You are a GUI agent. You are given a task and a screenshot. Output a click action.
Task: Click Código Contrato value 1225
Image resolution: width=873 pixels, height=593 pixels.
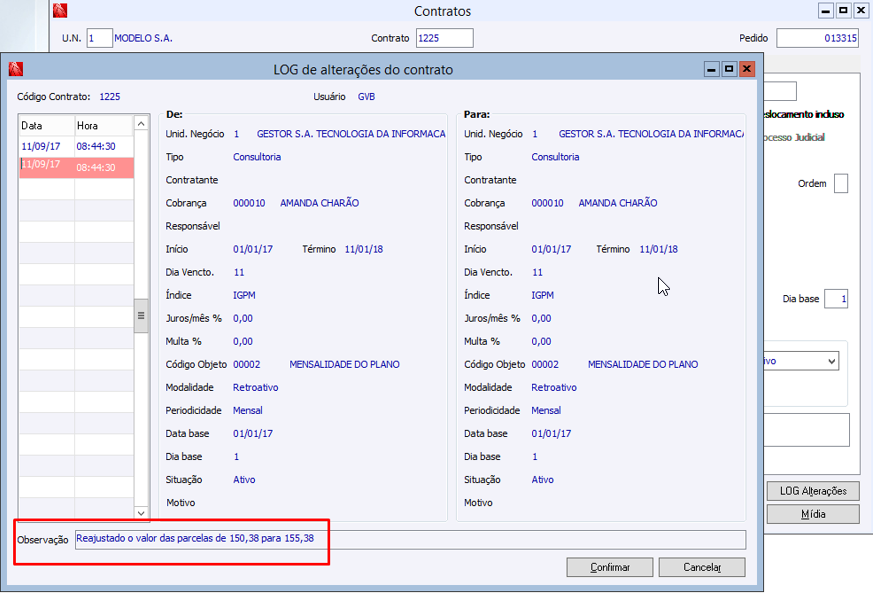point(110,96)
